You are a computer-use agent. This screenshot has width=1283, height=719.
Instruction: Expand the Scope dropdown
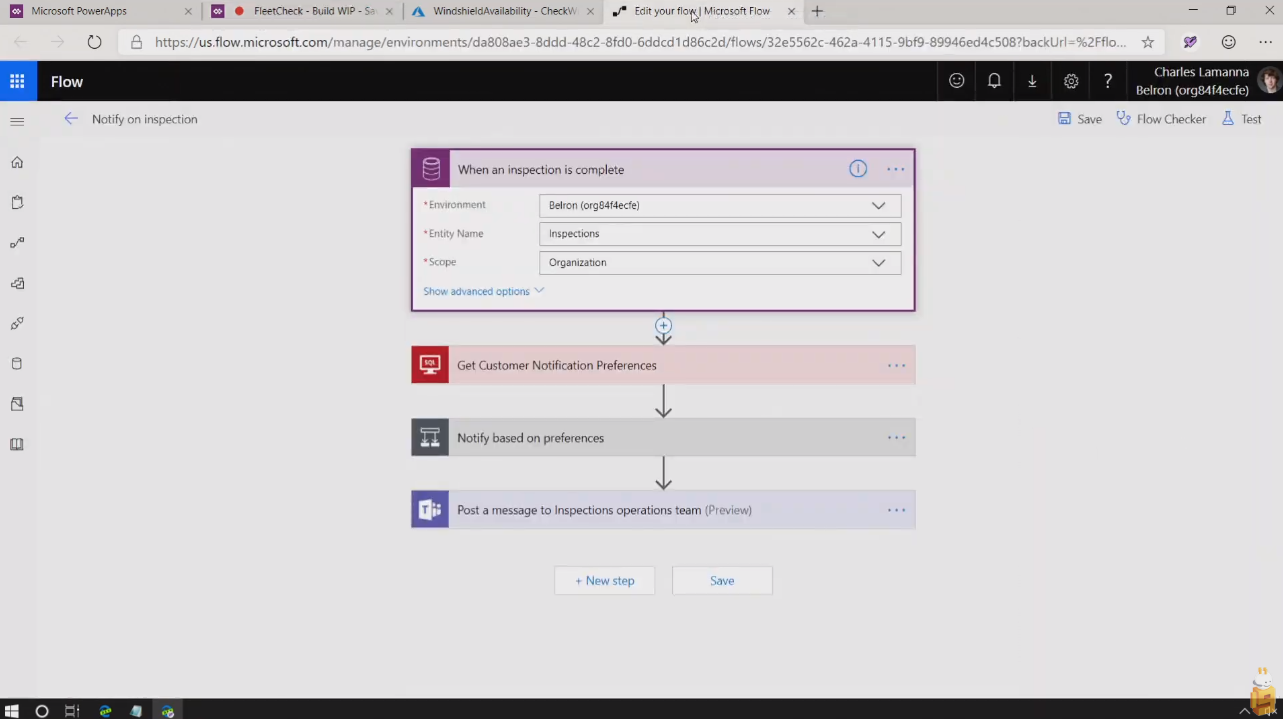point(719,262)
